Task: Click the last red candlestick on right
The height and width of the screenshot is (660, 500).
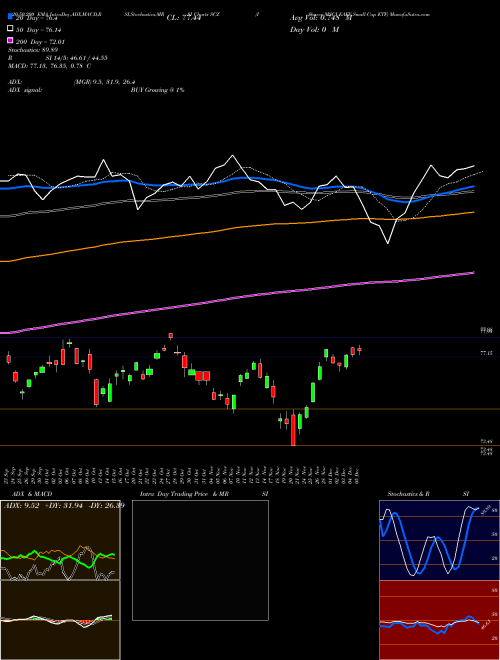Action: (359, 349)
